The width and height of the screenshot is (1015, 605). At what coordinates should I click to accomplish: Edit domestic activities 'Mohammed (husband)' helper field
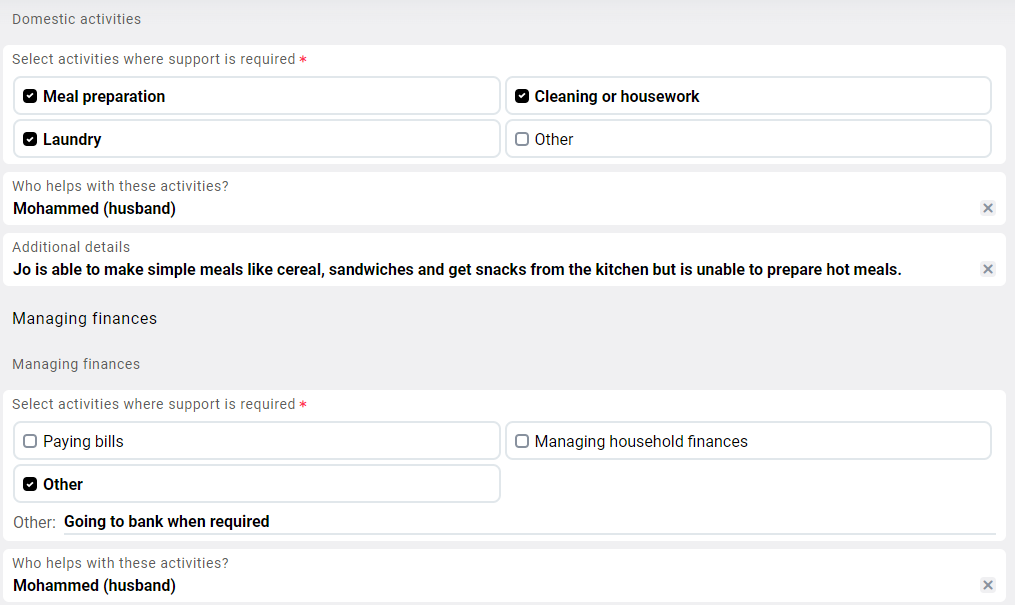tap(95, 208)
